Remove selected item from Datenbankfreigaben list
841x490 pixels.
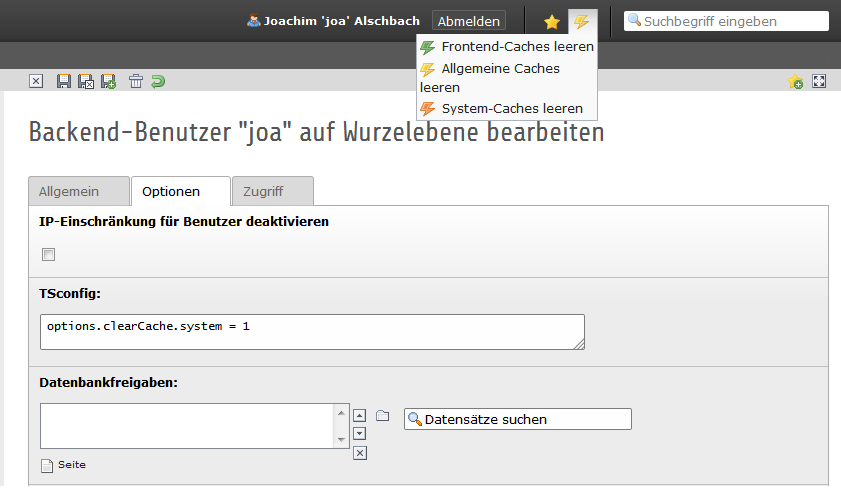click(360, 454)
